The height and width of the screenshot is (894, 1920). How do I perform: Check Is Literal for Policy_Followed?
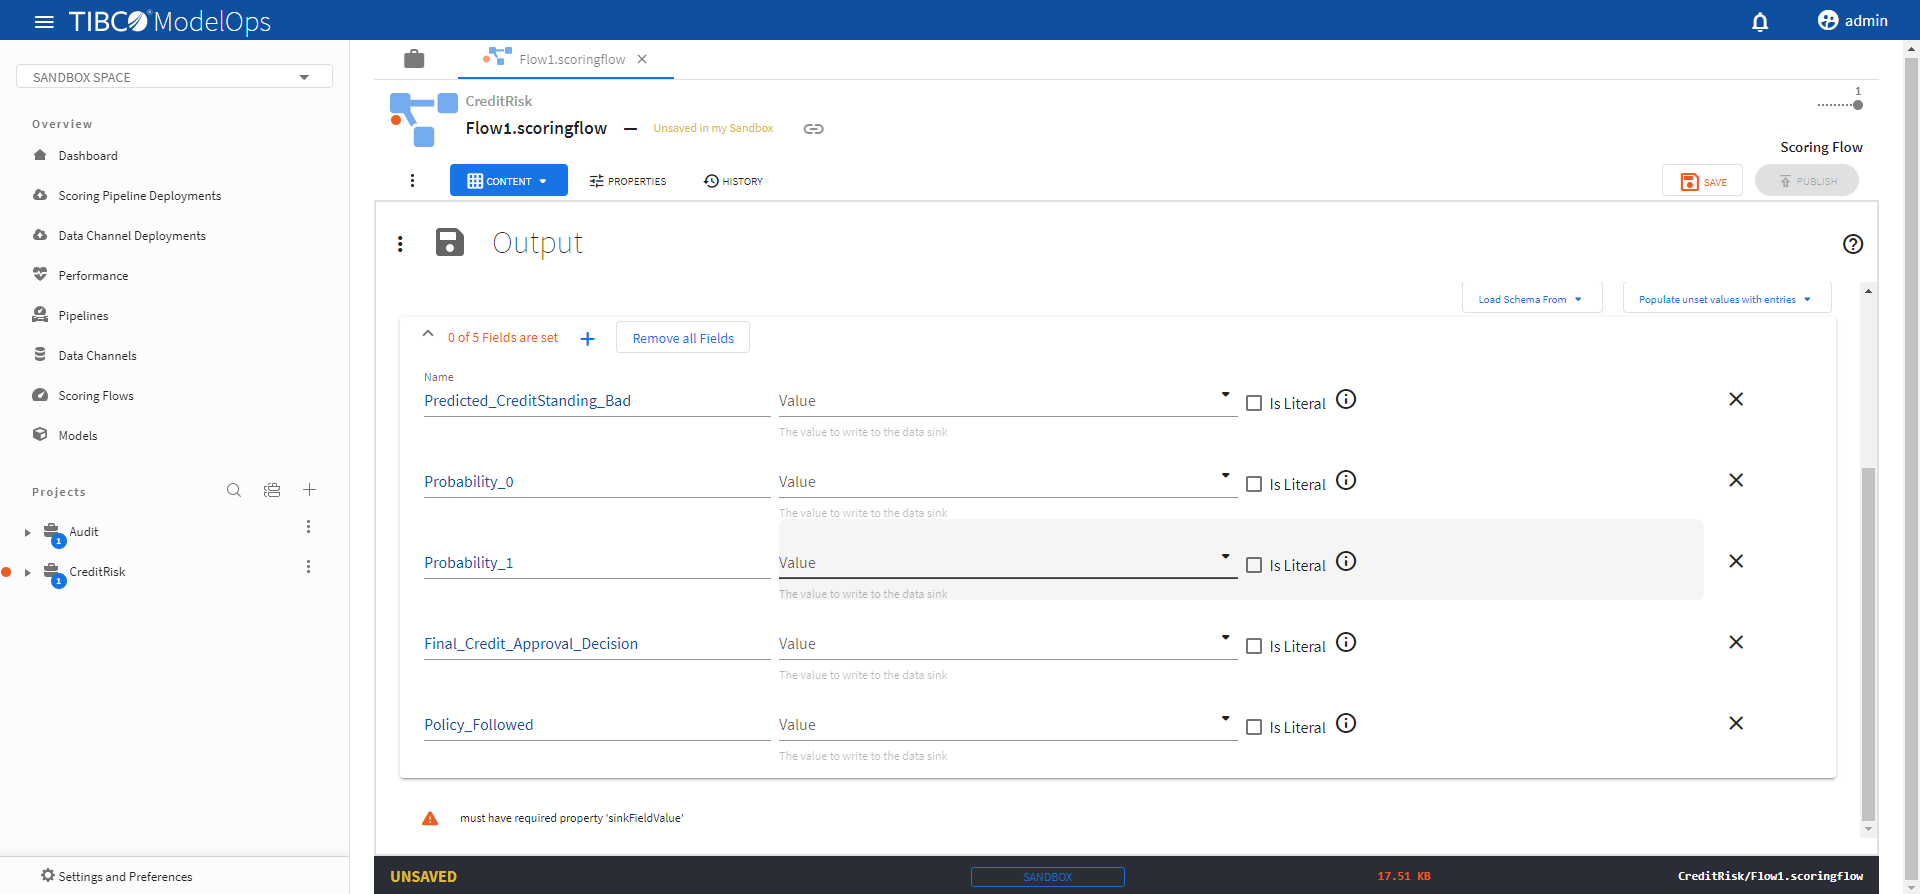[x=1254, y=727]
